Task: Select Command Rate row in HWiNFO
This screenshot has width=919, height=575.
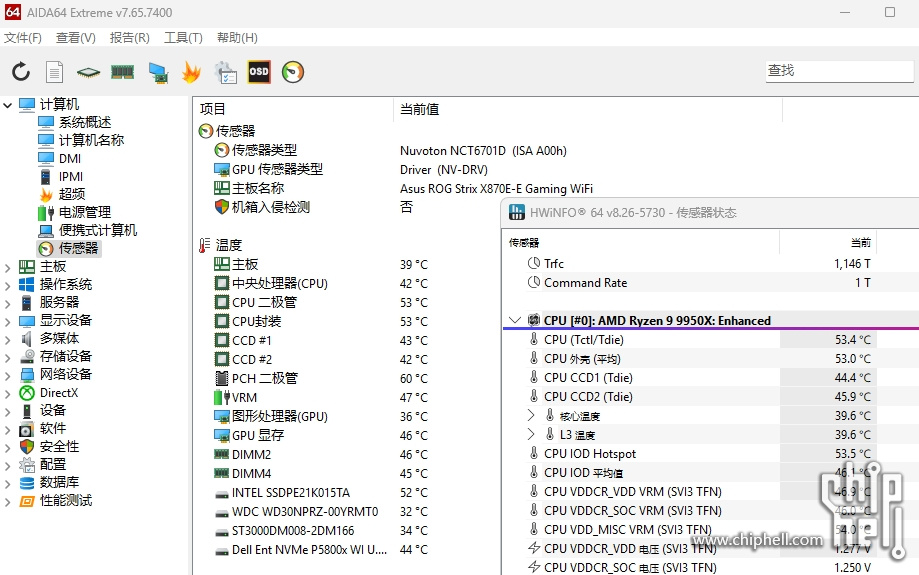Action: tap(699, 283)
